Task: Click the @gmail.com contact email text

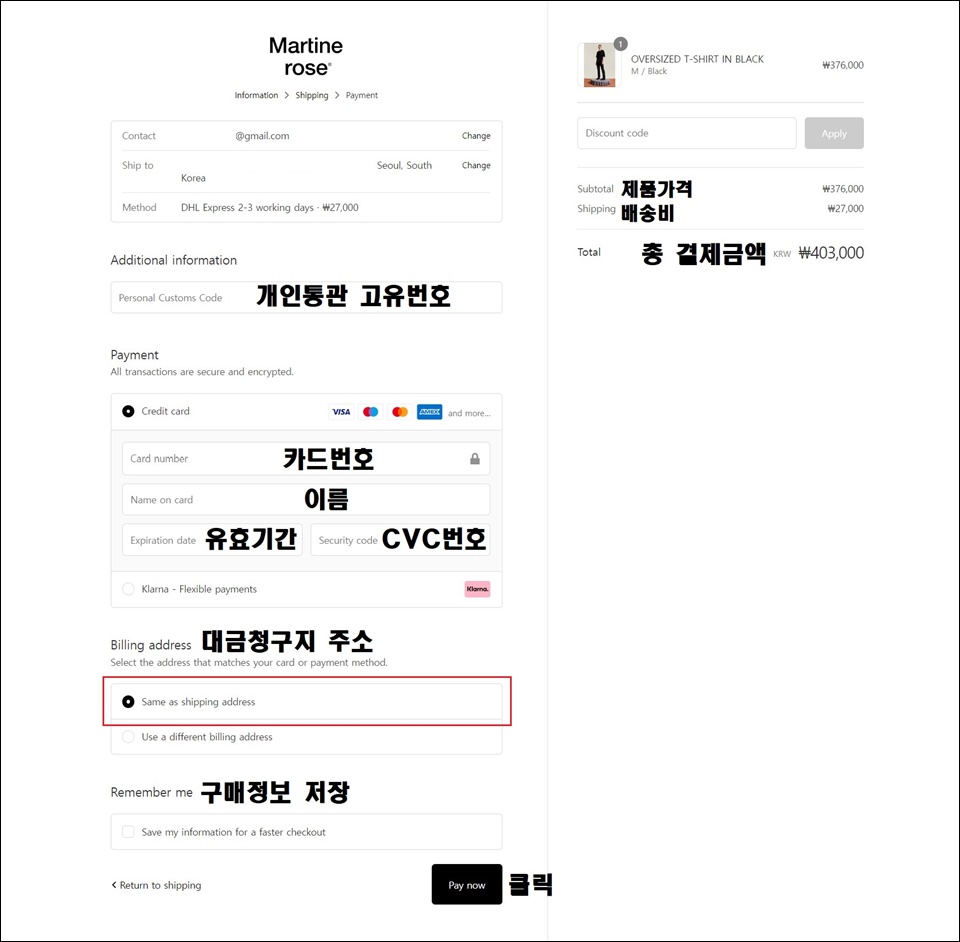Action: coord(262,136)
